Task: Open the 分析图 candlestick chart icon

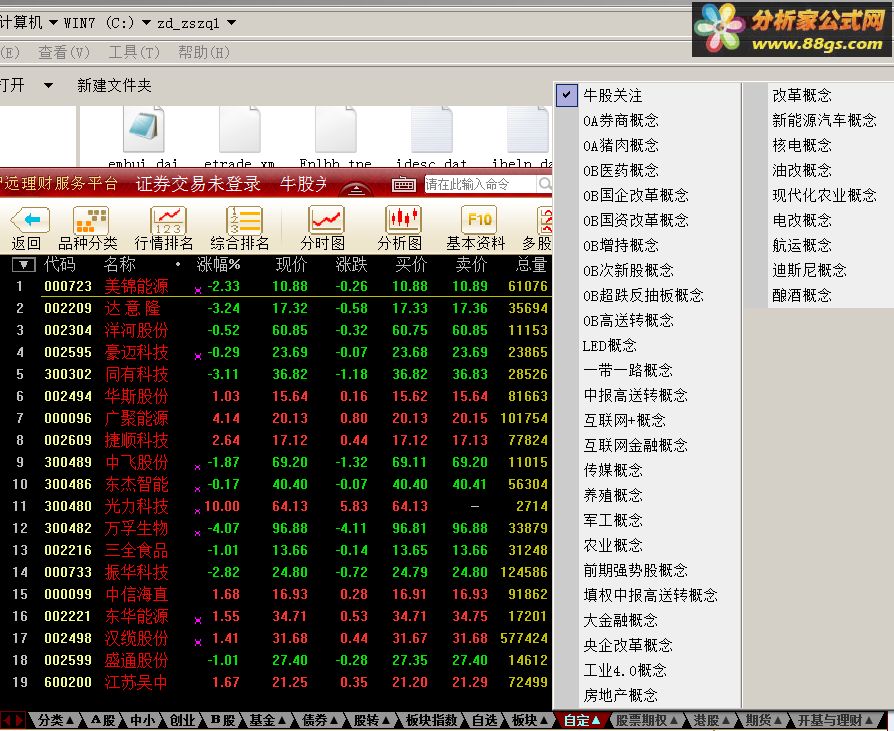Action: pos(403,220)
